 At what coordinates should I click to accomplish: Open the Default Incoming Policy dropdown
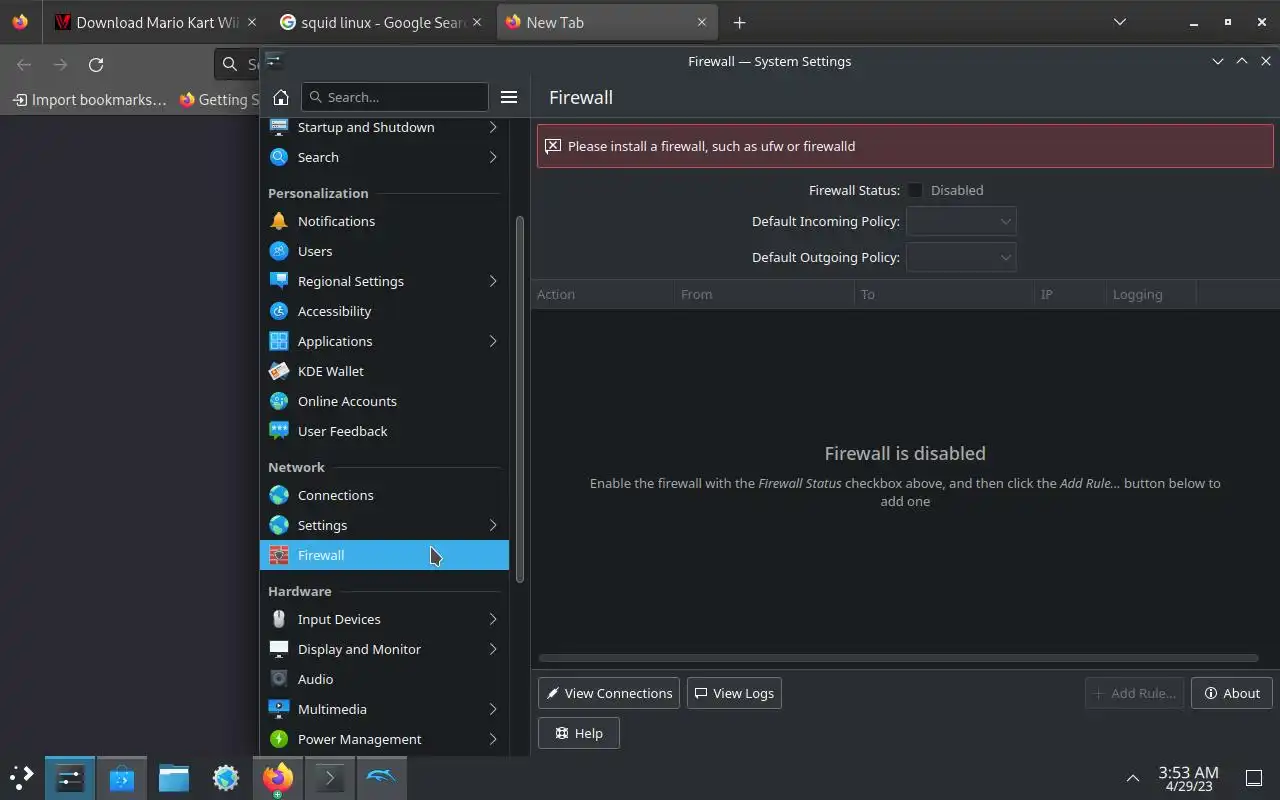point(961,221)
